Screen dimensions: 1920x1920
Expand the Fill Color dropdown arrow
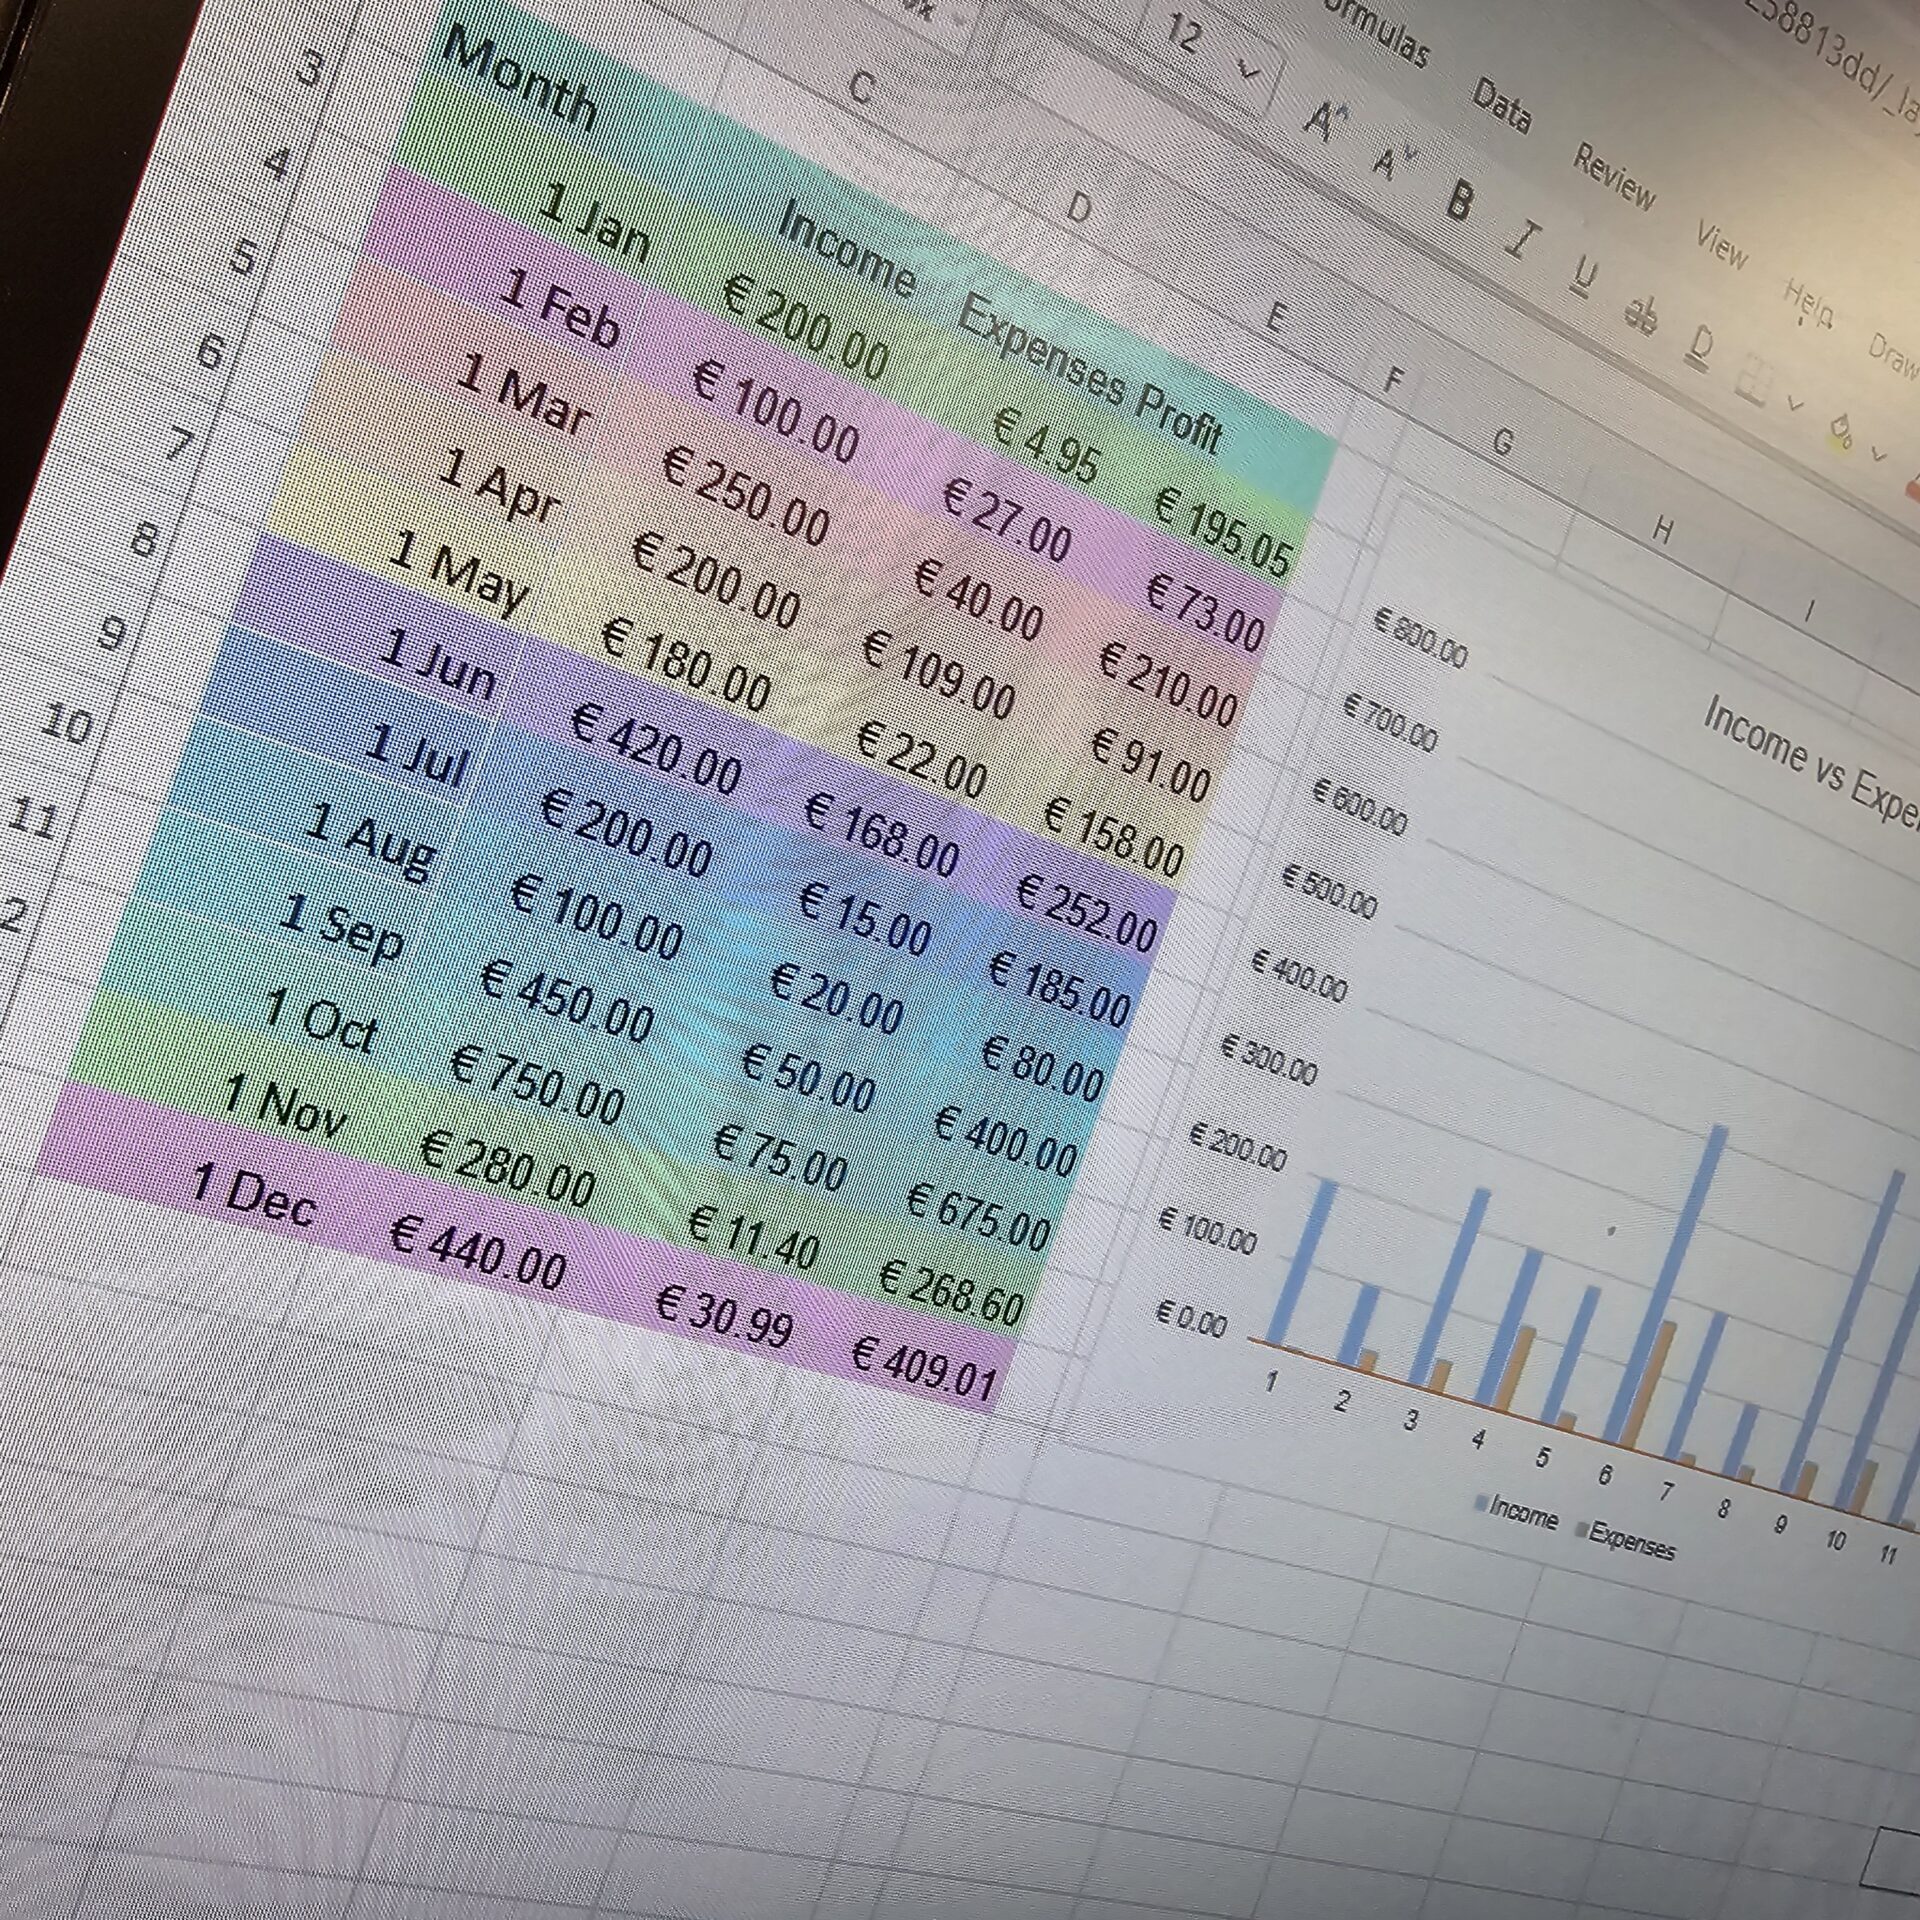click(1877, 453)
